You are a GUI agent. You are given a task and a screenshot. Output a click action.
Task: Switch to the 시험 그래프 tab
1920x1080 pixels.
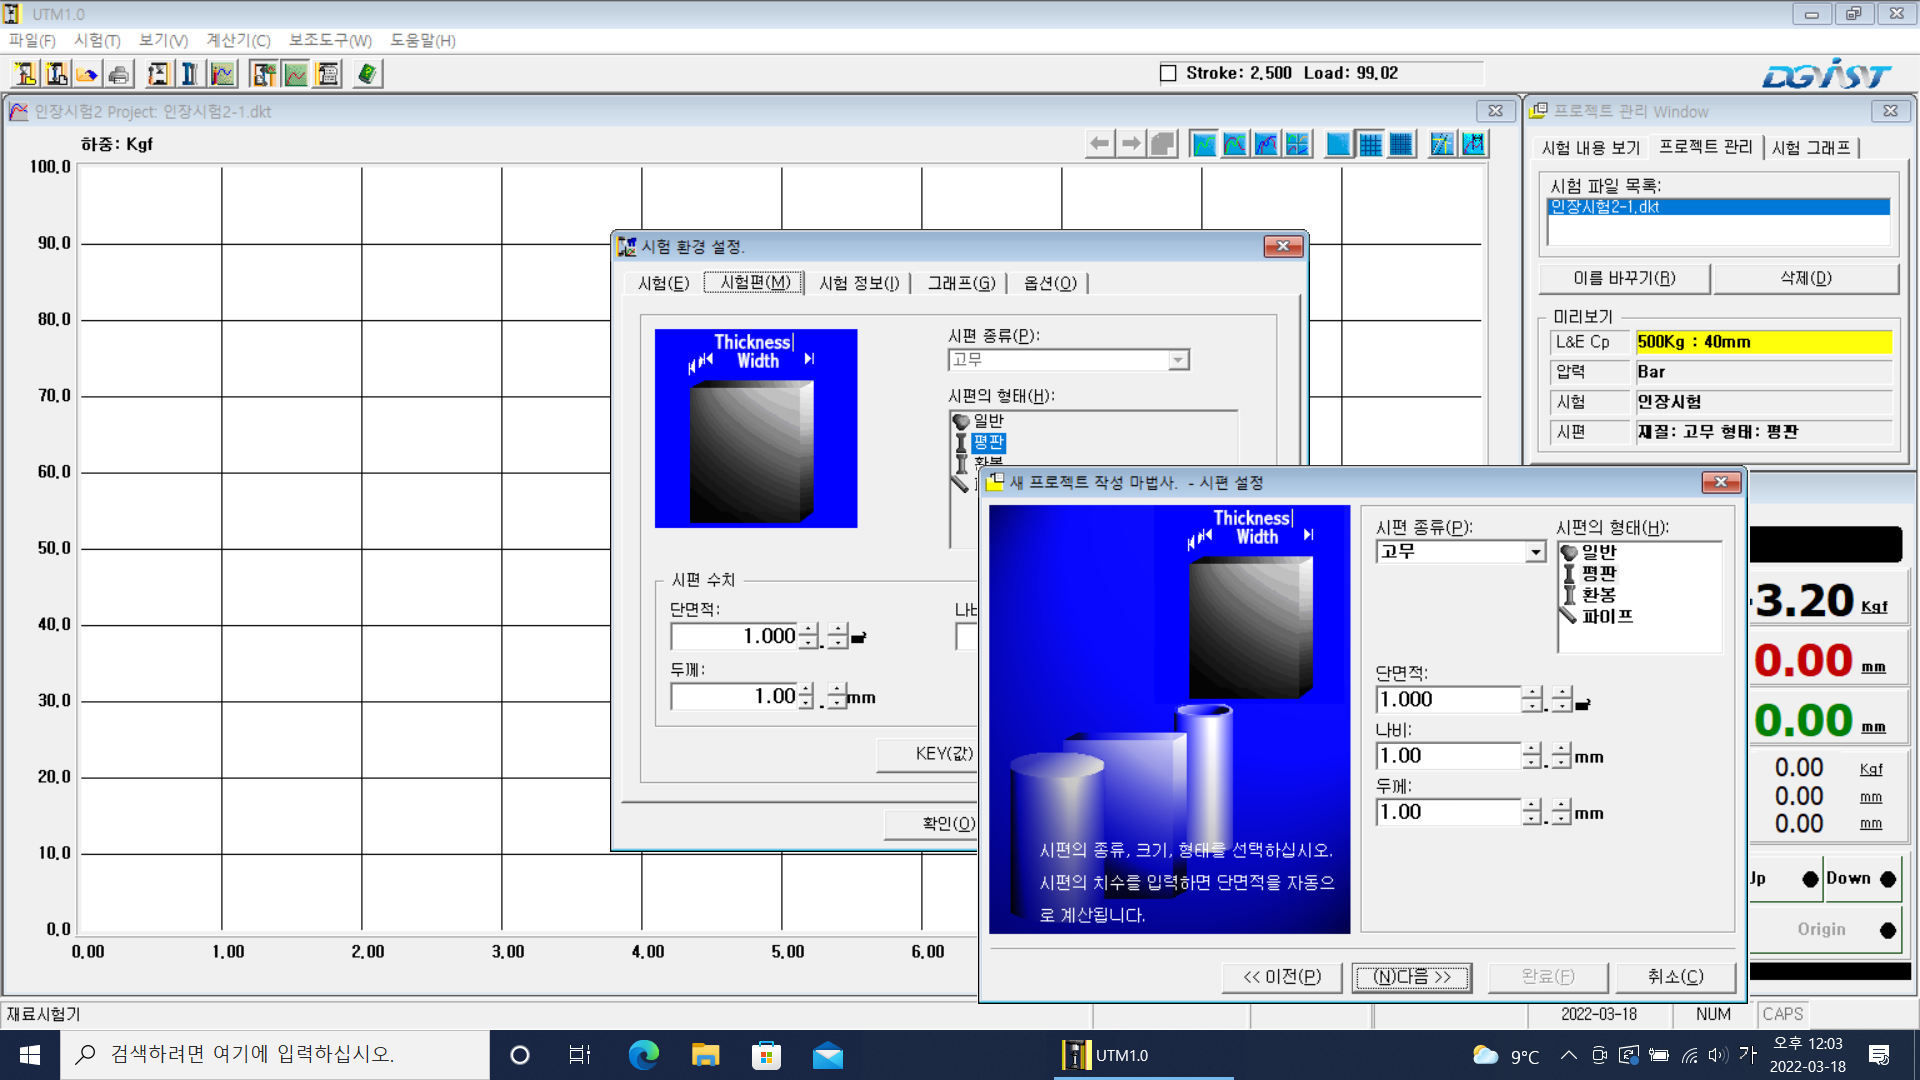pos(1811,148)
